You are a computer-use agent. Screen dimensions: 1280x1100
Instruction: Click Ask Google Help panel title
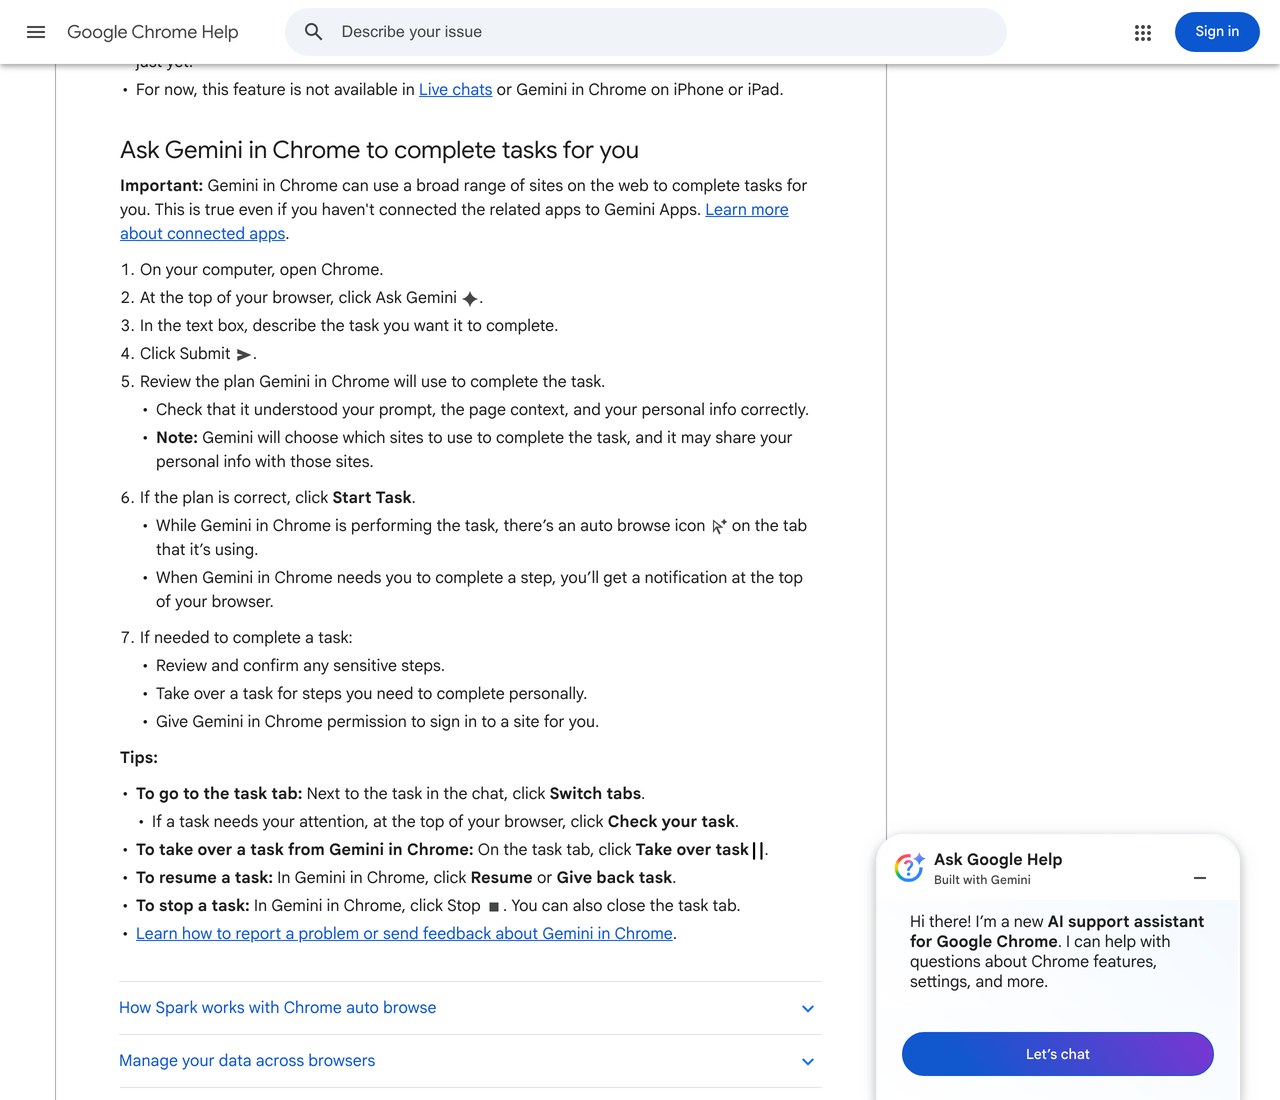click(998, 859)
